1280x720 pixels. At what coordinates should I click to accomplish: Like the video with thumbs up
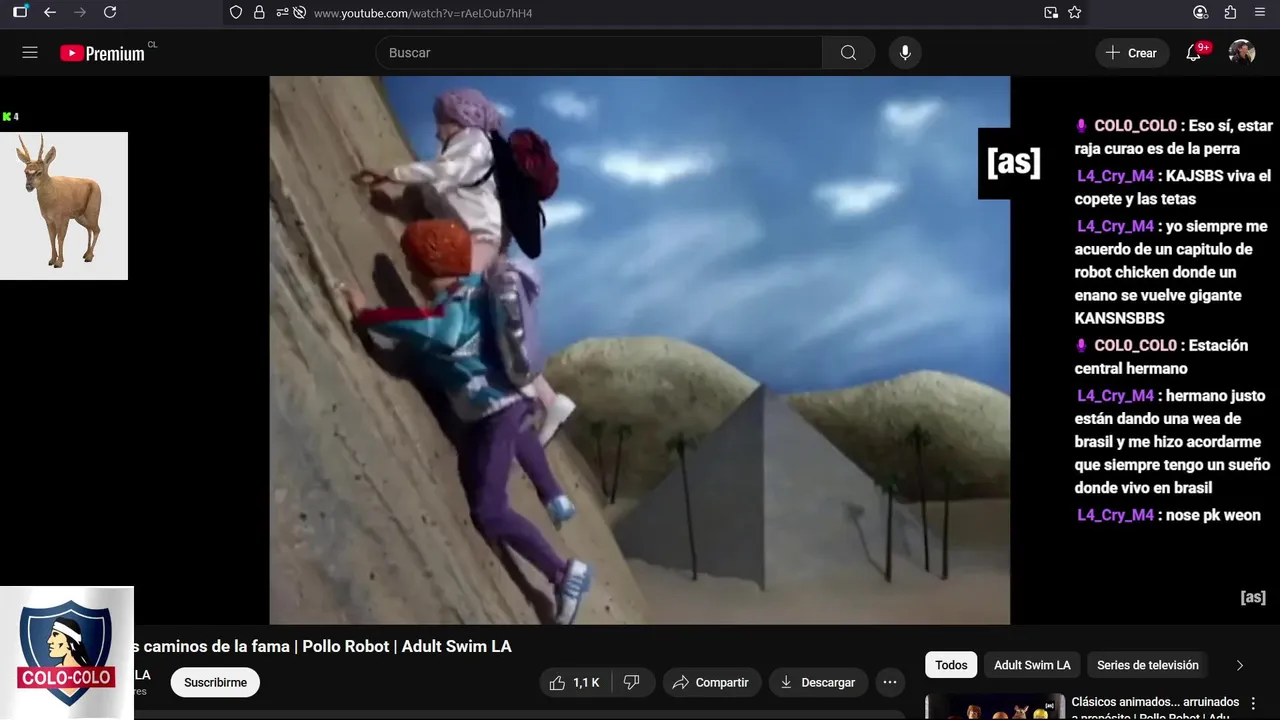coord(574,682)
